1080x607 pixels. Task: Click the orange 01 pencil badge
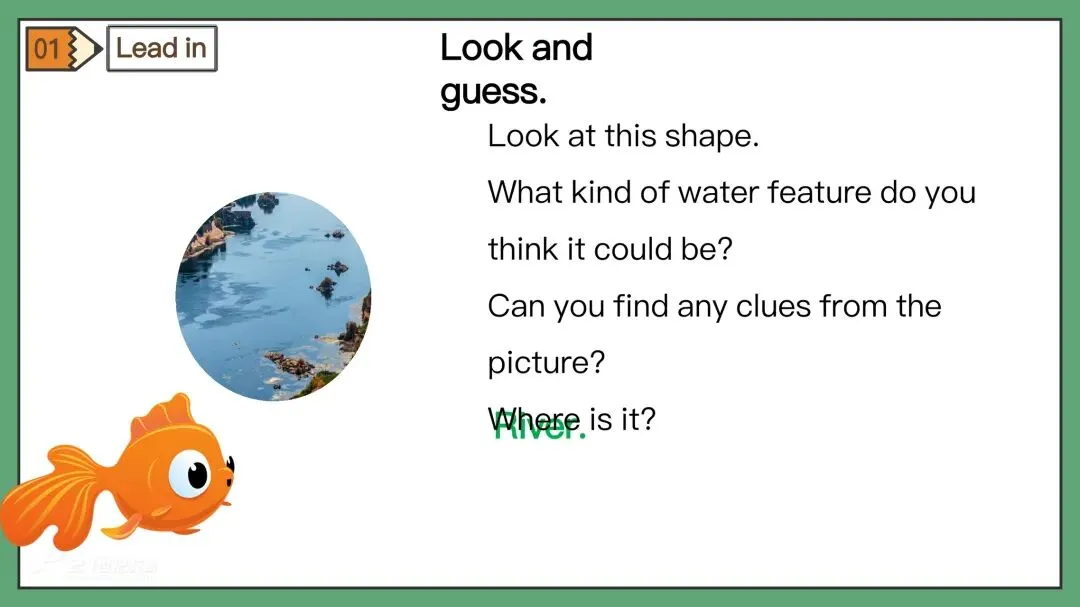pos(63,49)
